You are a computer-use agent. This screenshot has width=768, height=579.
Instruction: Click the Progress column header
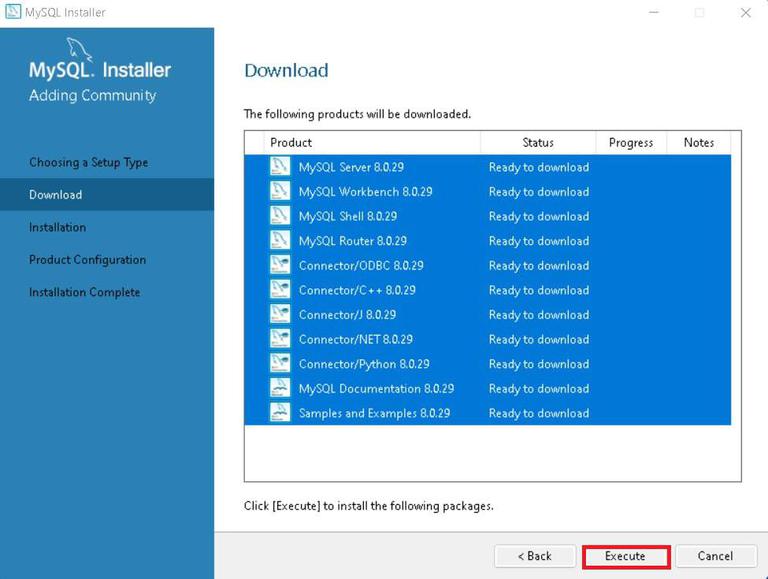pyautogui.click(x=631, y=143)
